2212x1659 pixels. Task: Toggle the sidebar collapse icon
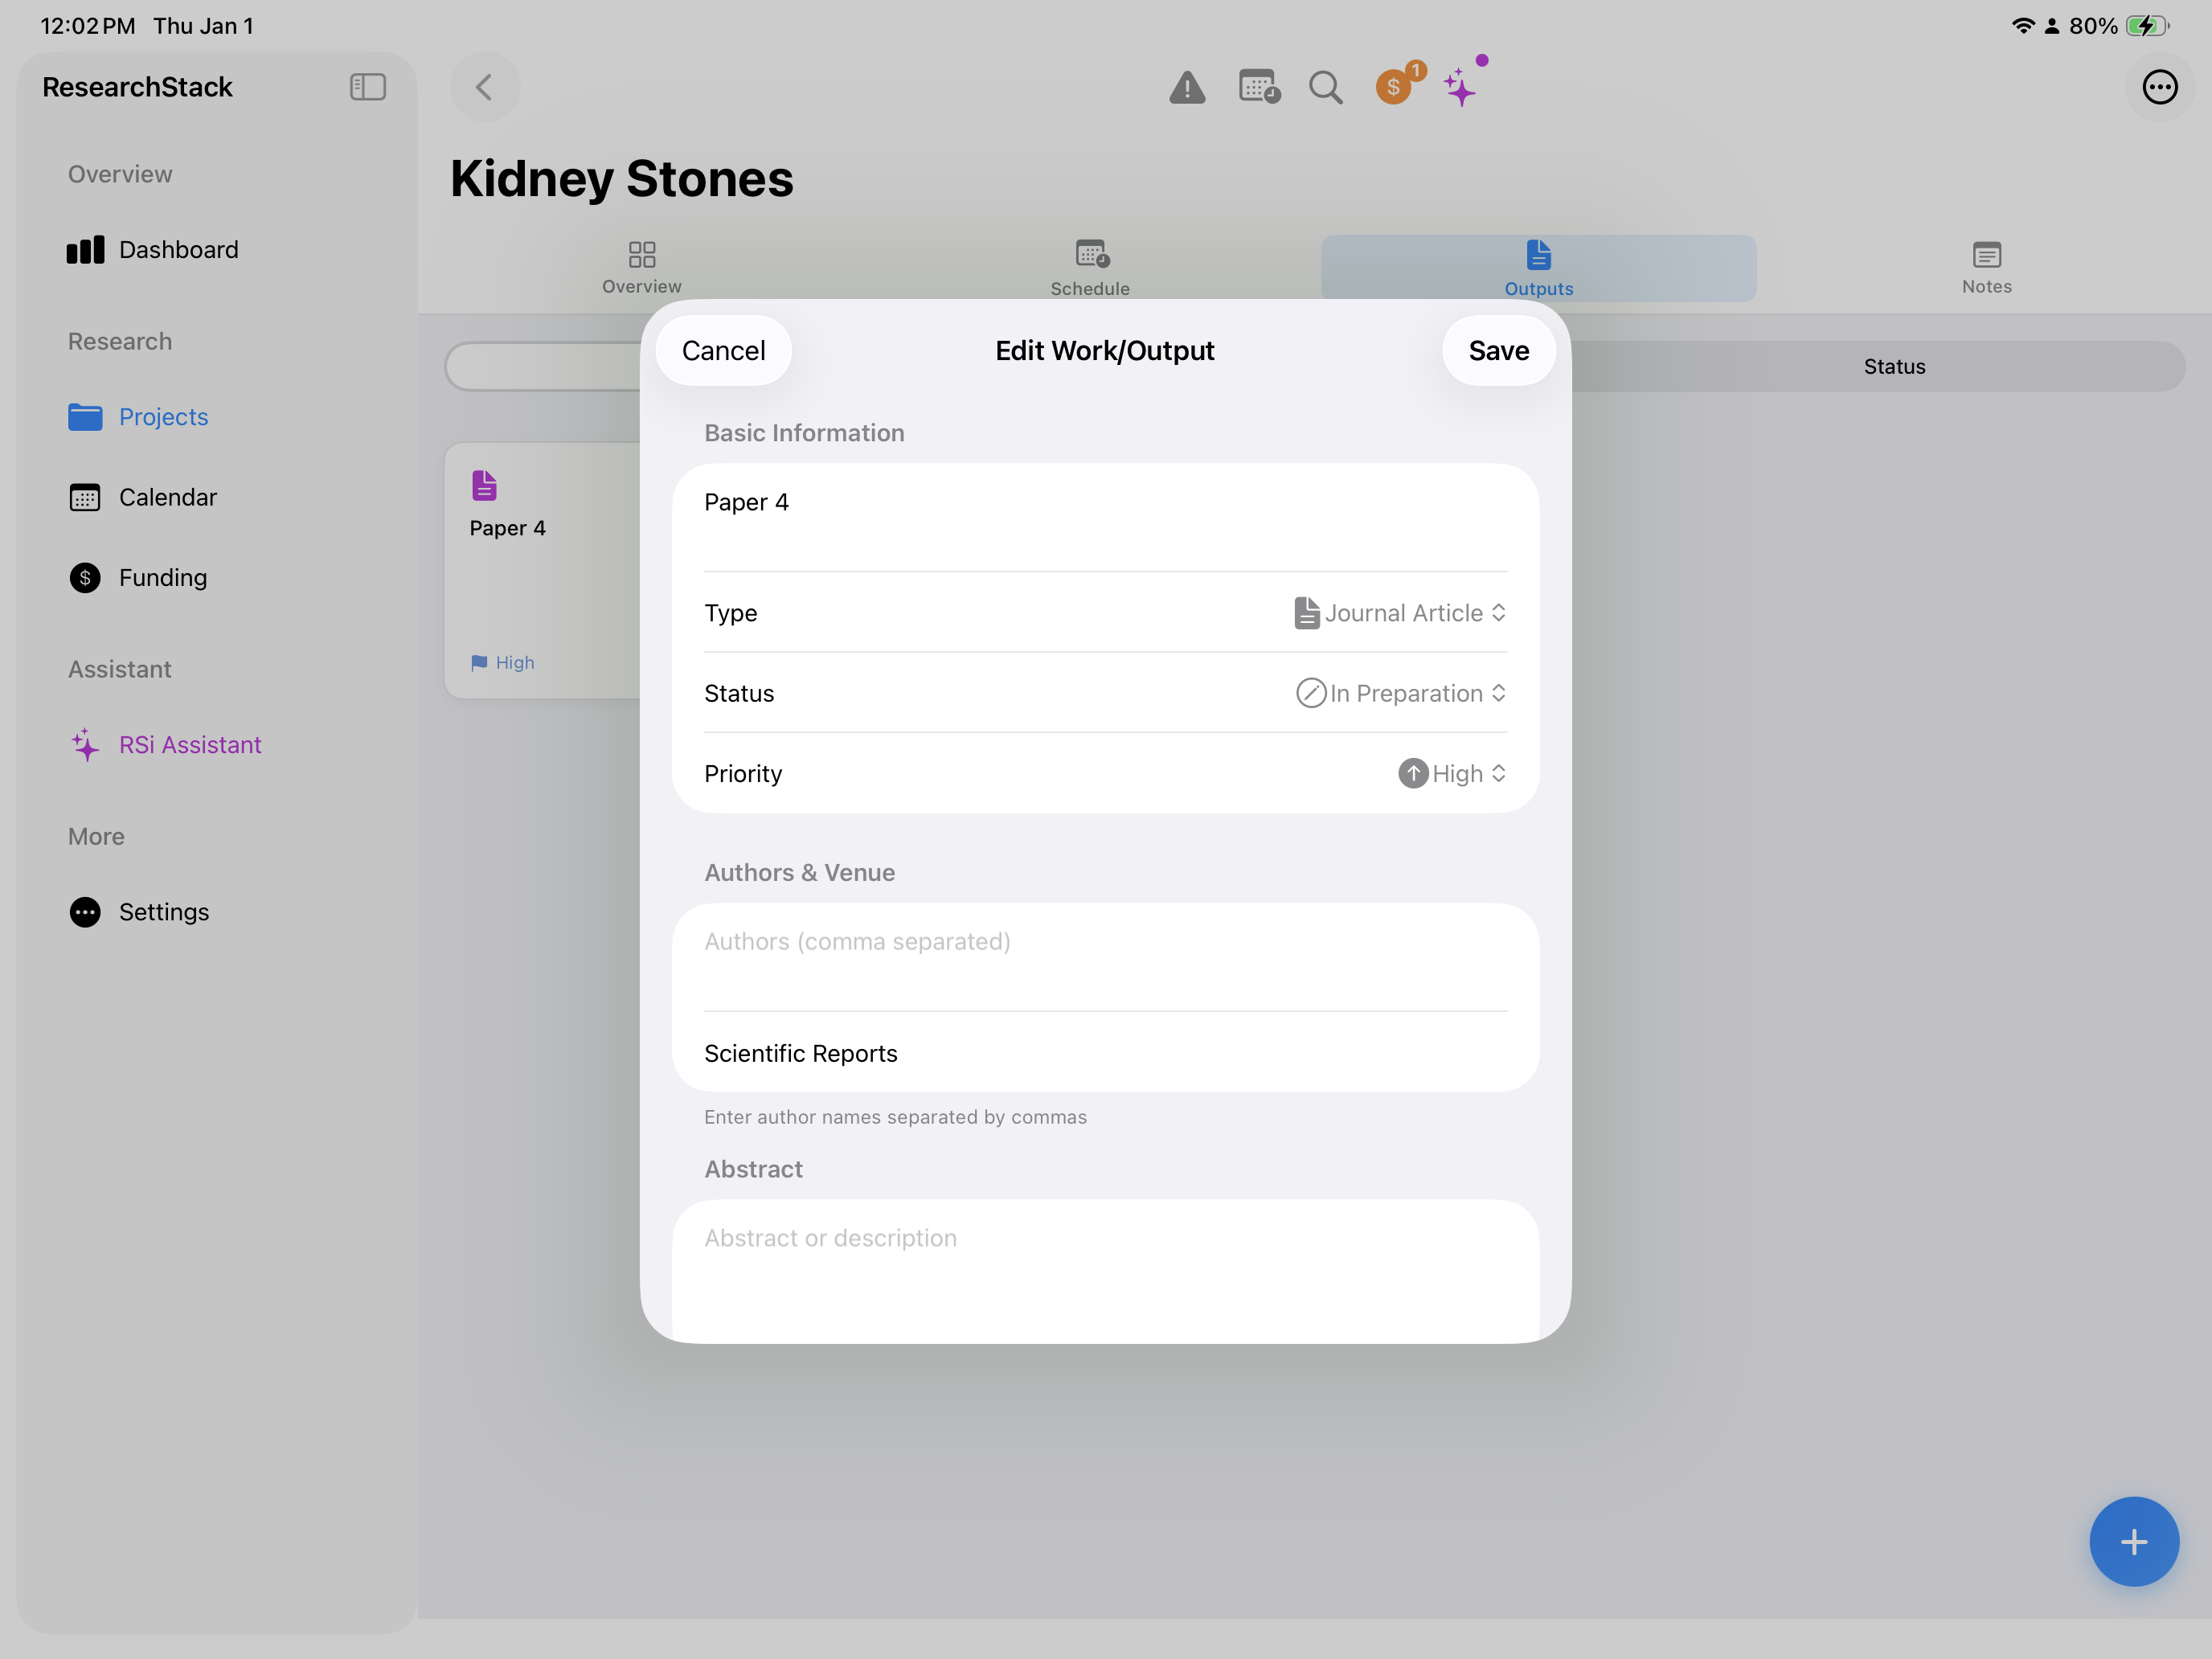tap(368, 87)
